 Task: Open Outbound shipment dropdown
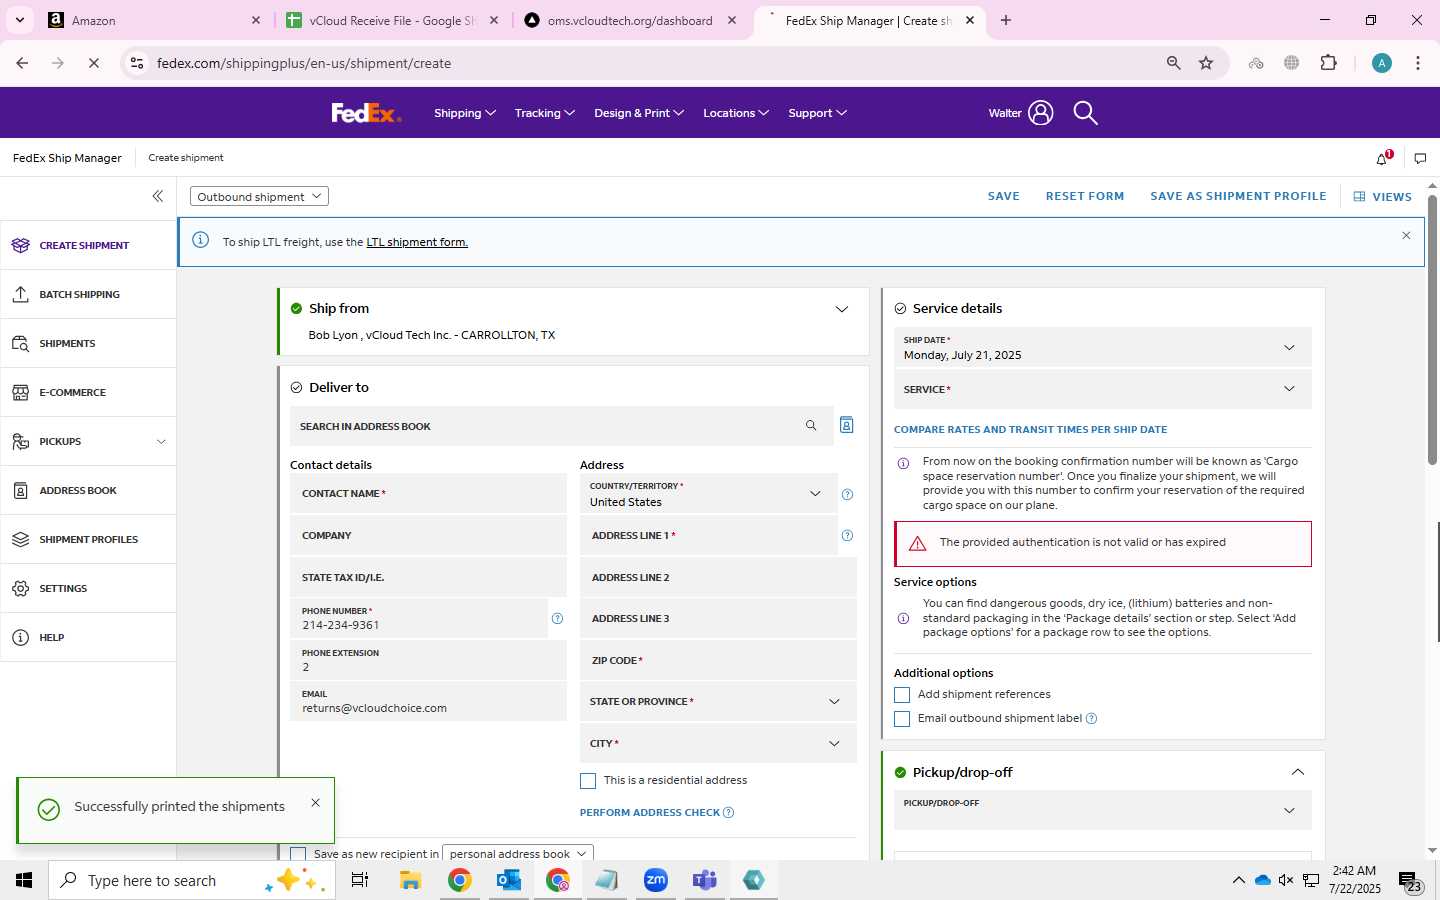click(259, 196)
